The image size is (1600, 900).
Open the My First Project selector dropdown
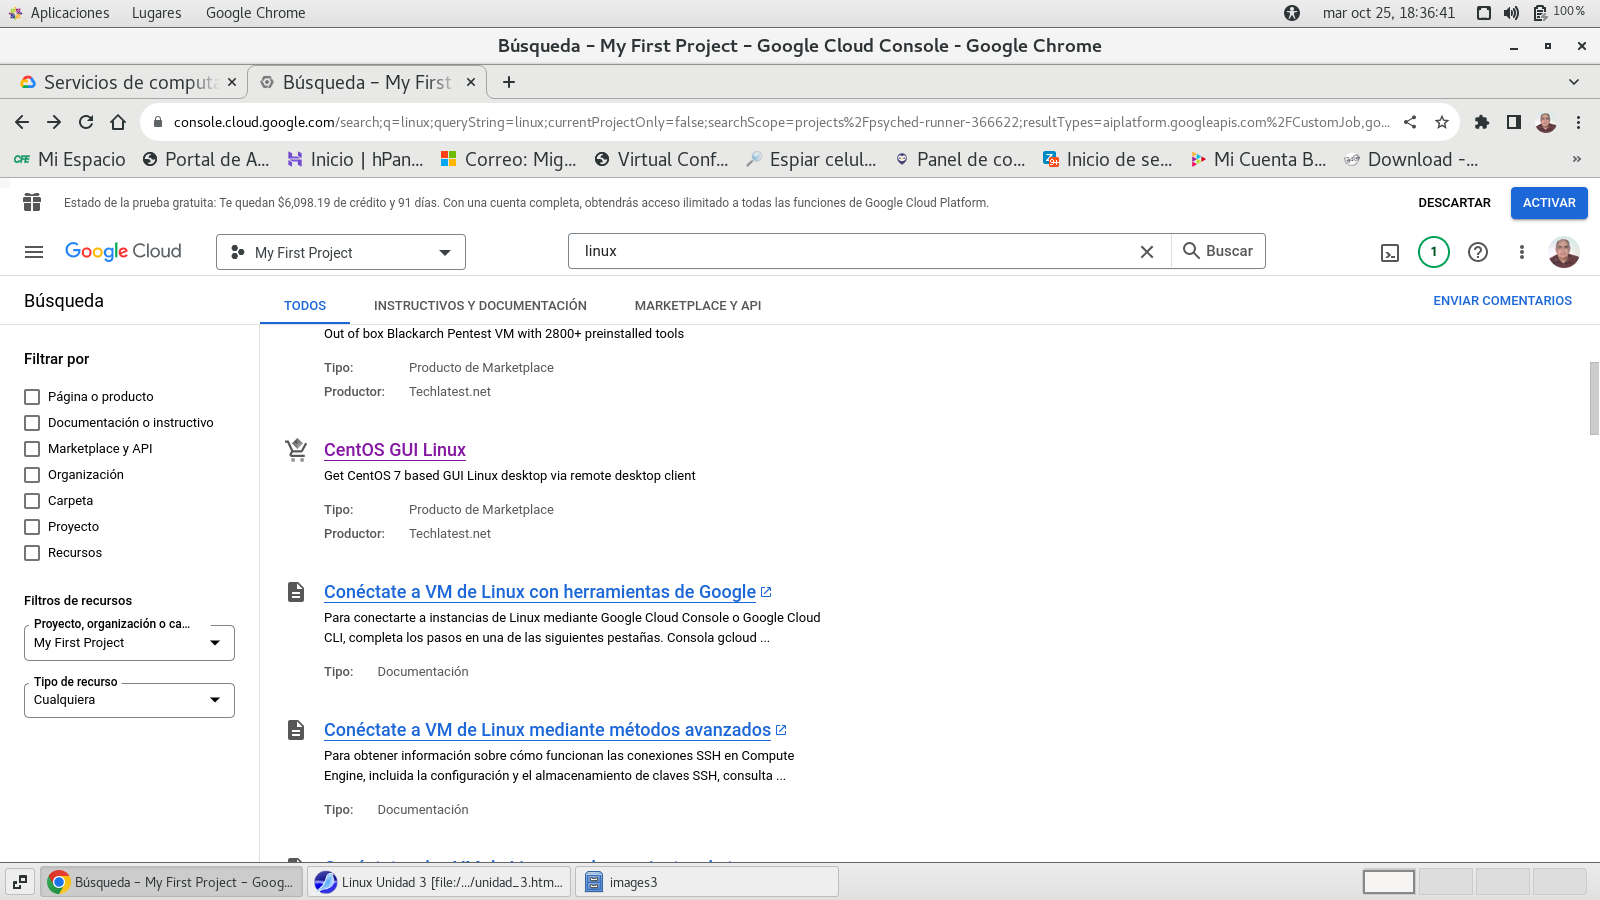(x=341, y=252)
